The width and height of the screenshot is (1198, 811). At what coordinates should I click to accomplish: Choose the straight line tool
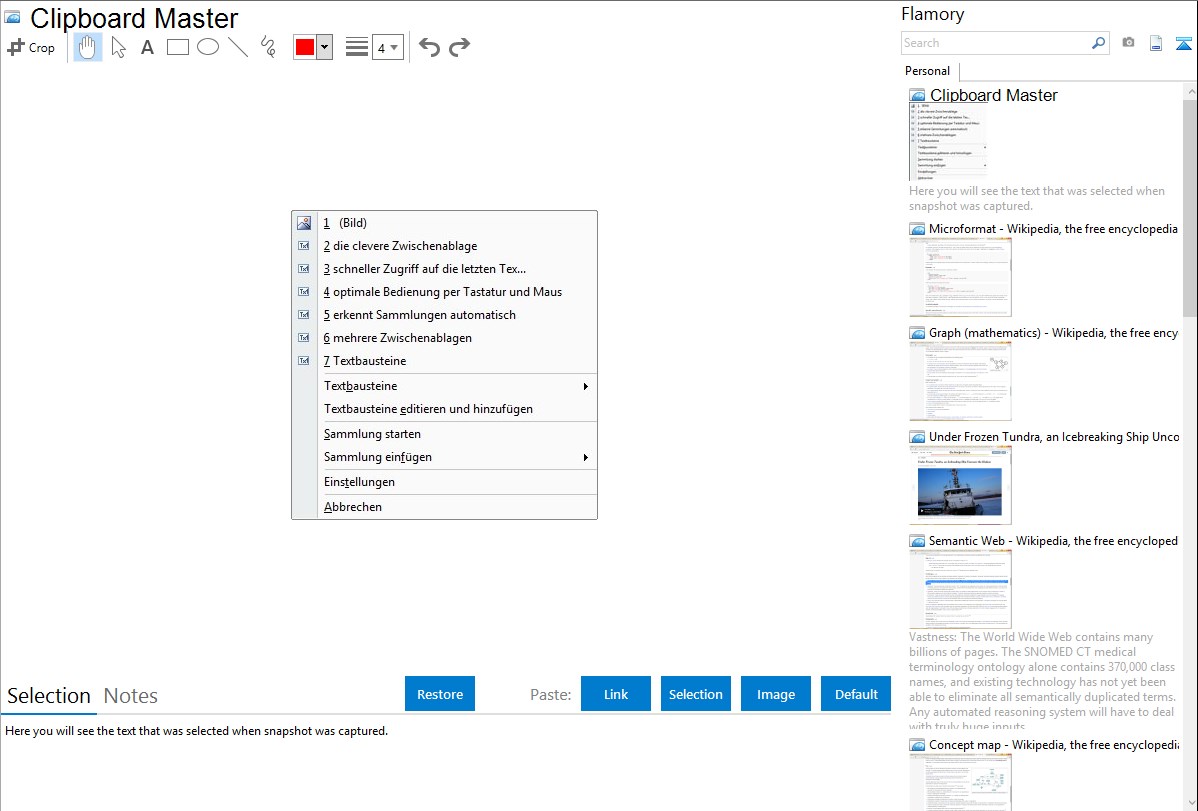[238, 47]
